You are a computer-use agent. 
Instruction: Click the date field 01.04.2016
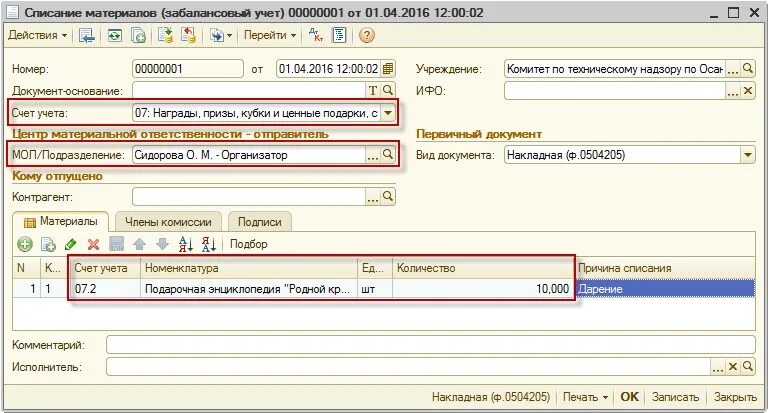(x=328, y=69)
